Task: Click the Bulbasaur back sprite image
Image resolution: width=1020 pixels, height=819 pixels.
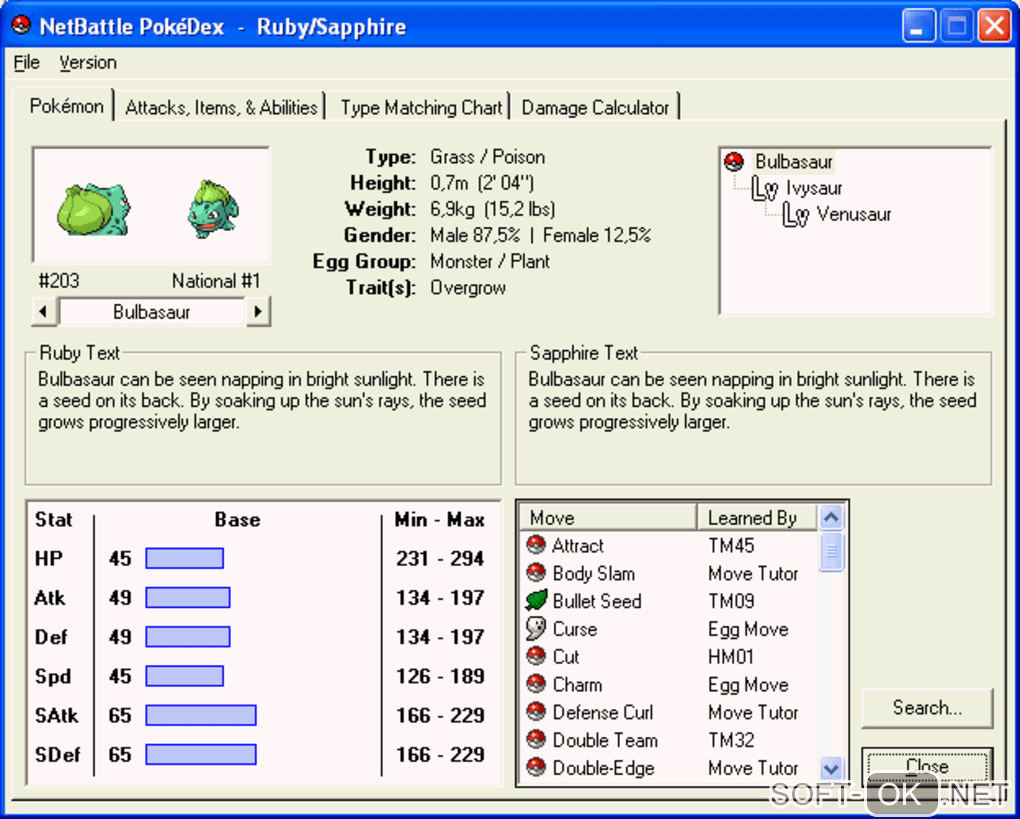Action: coord(94,209)
